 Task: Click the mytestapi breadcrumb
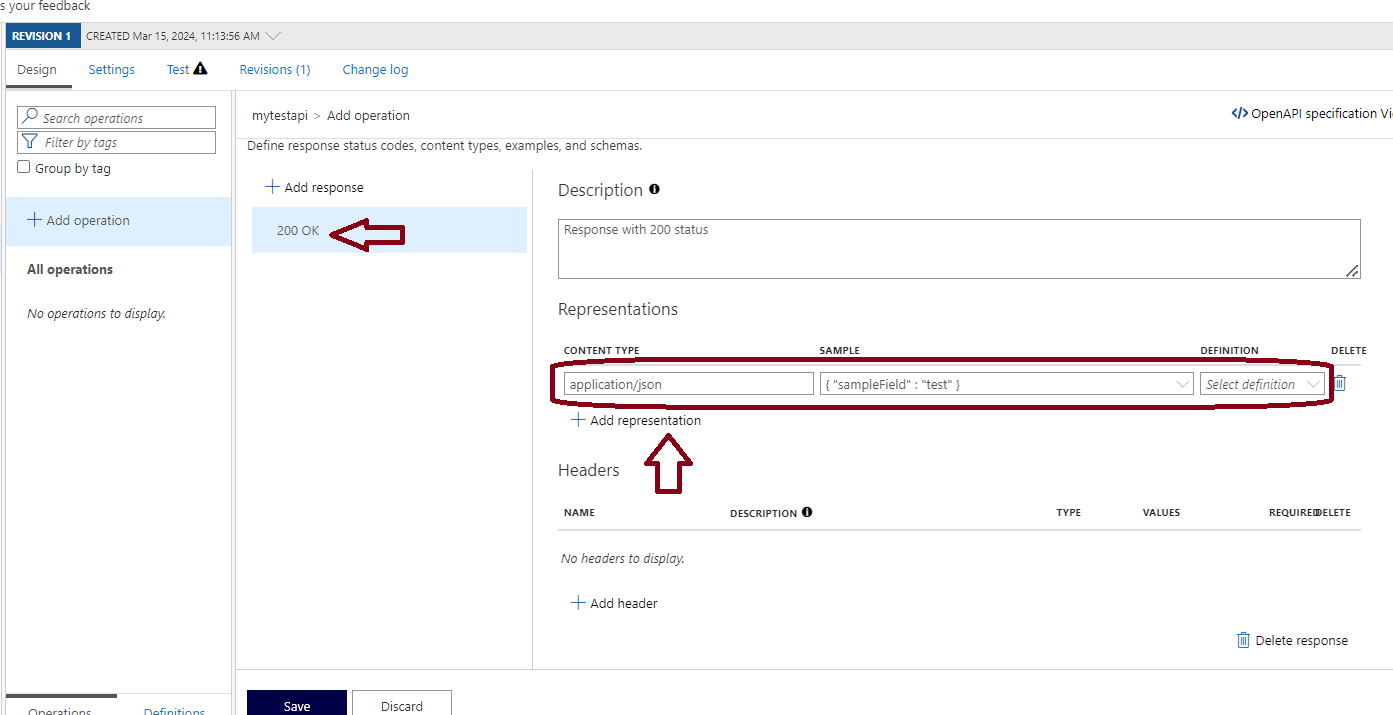point(280,115)
